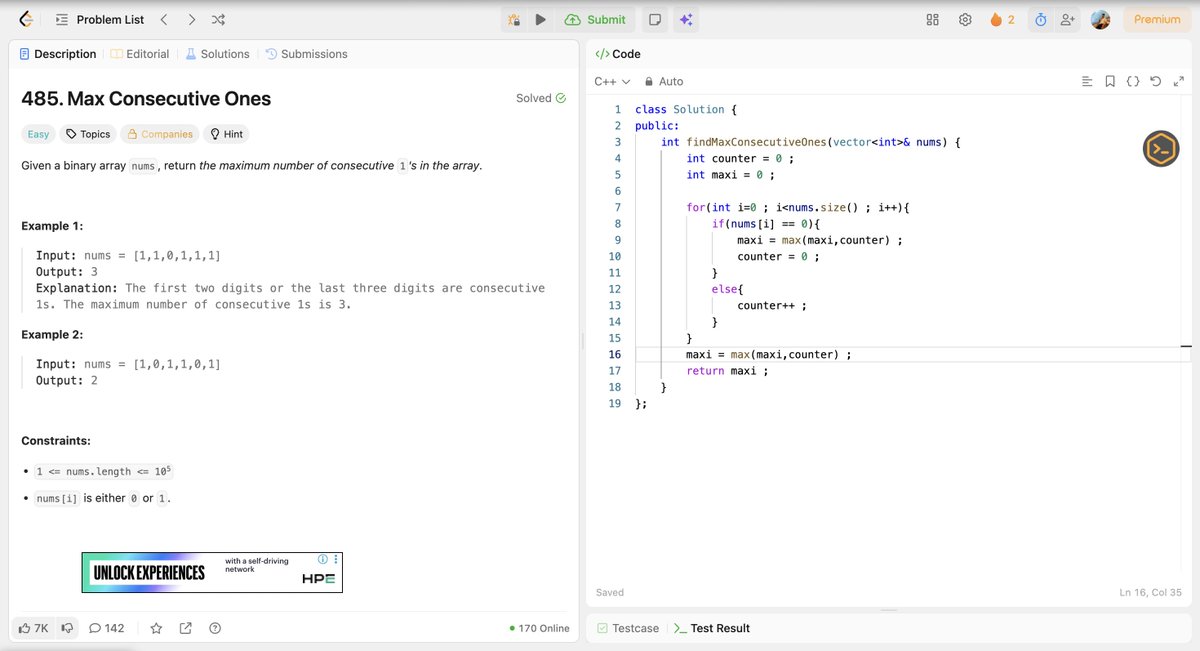Expand the Companies tag

tap(160, 134)
